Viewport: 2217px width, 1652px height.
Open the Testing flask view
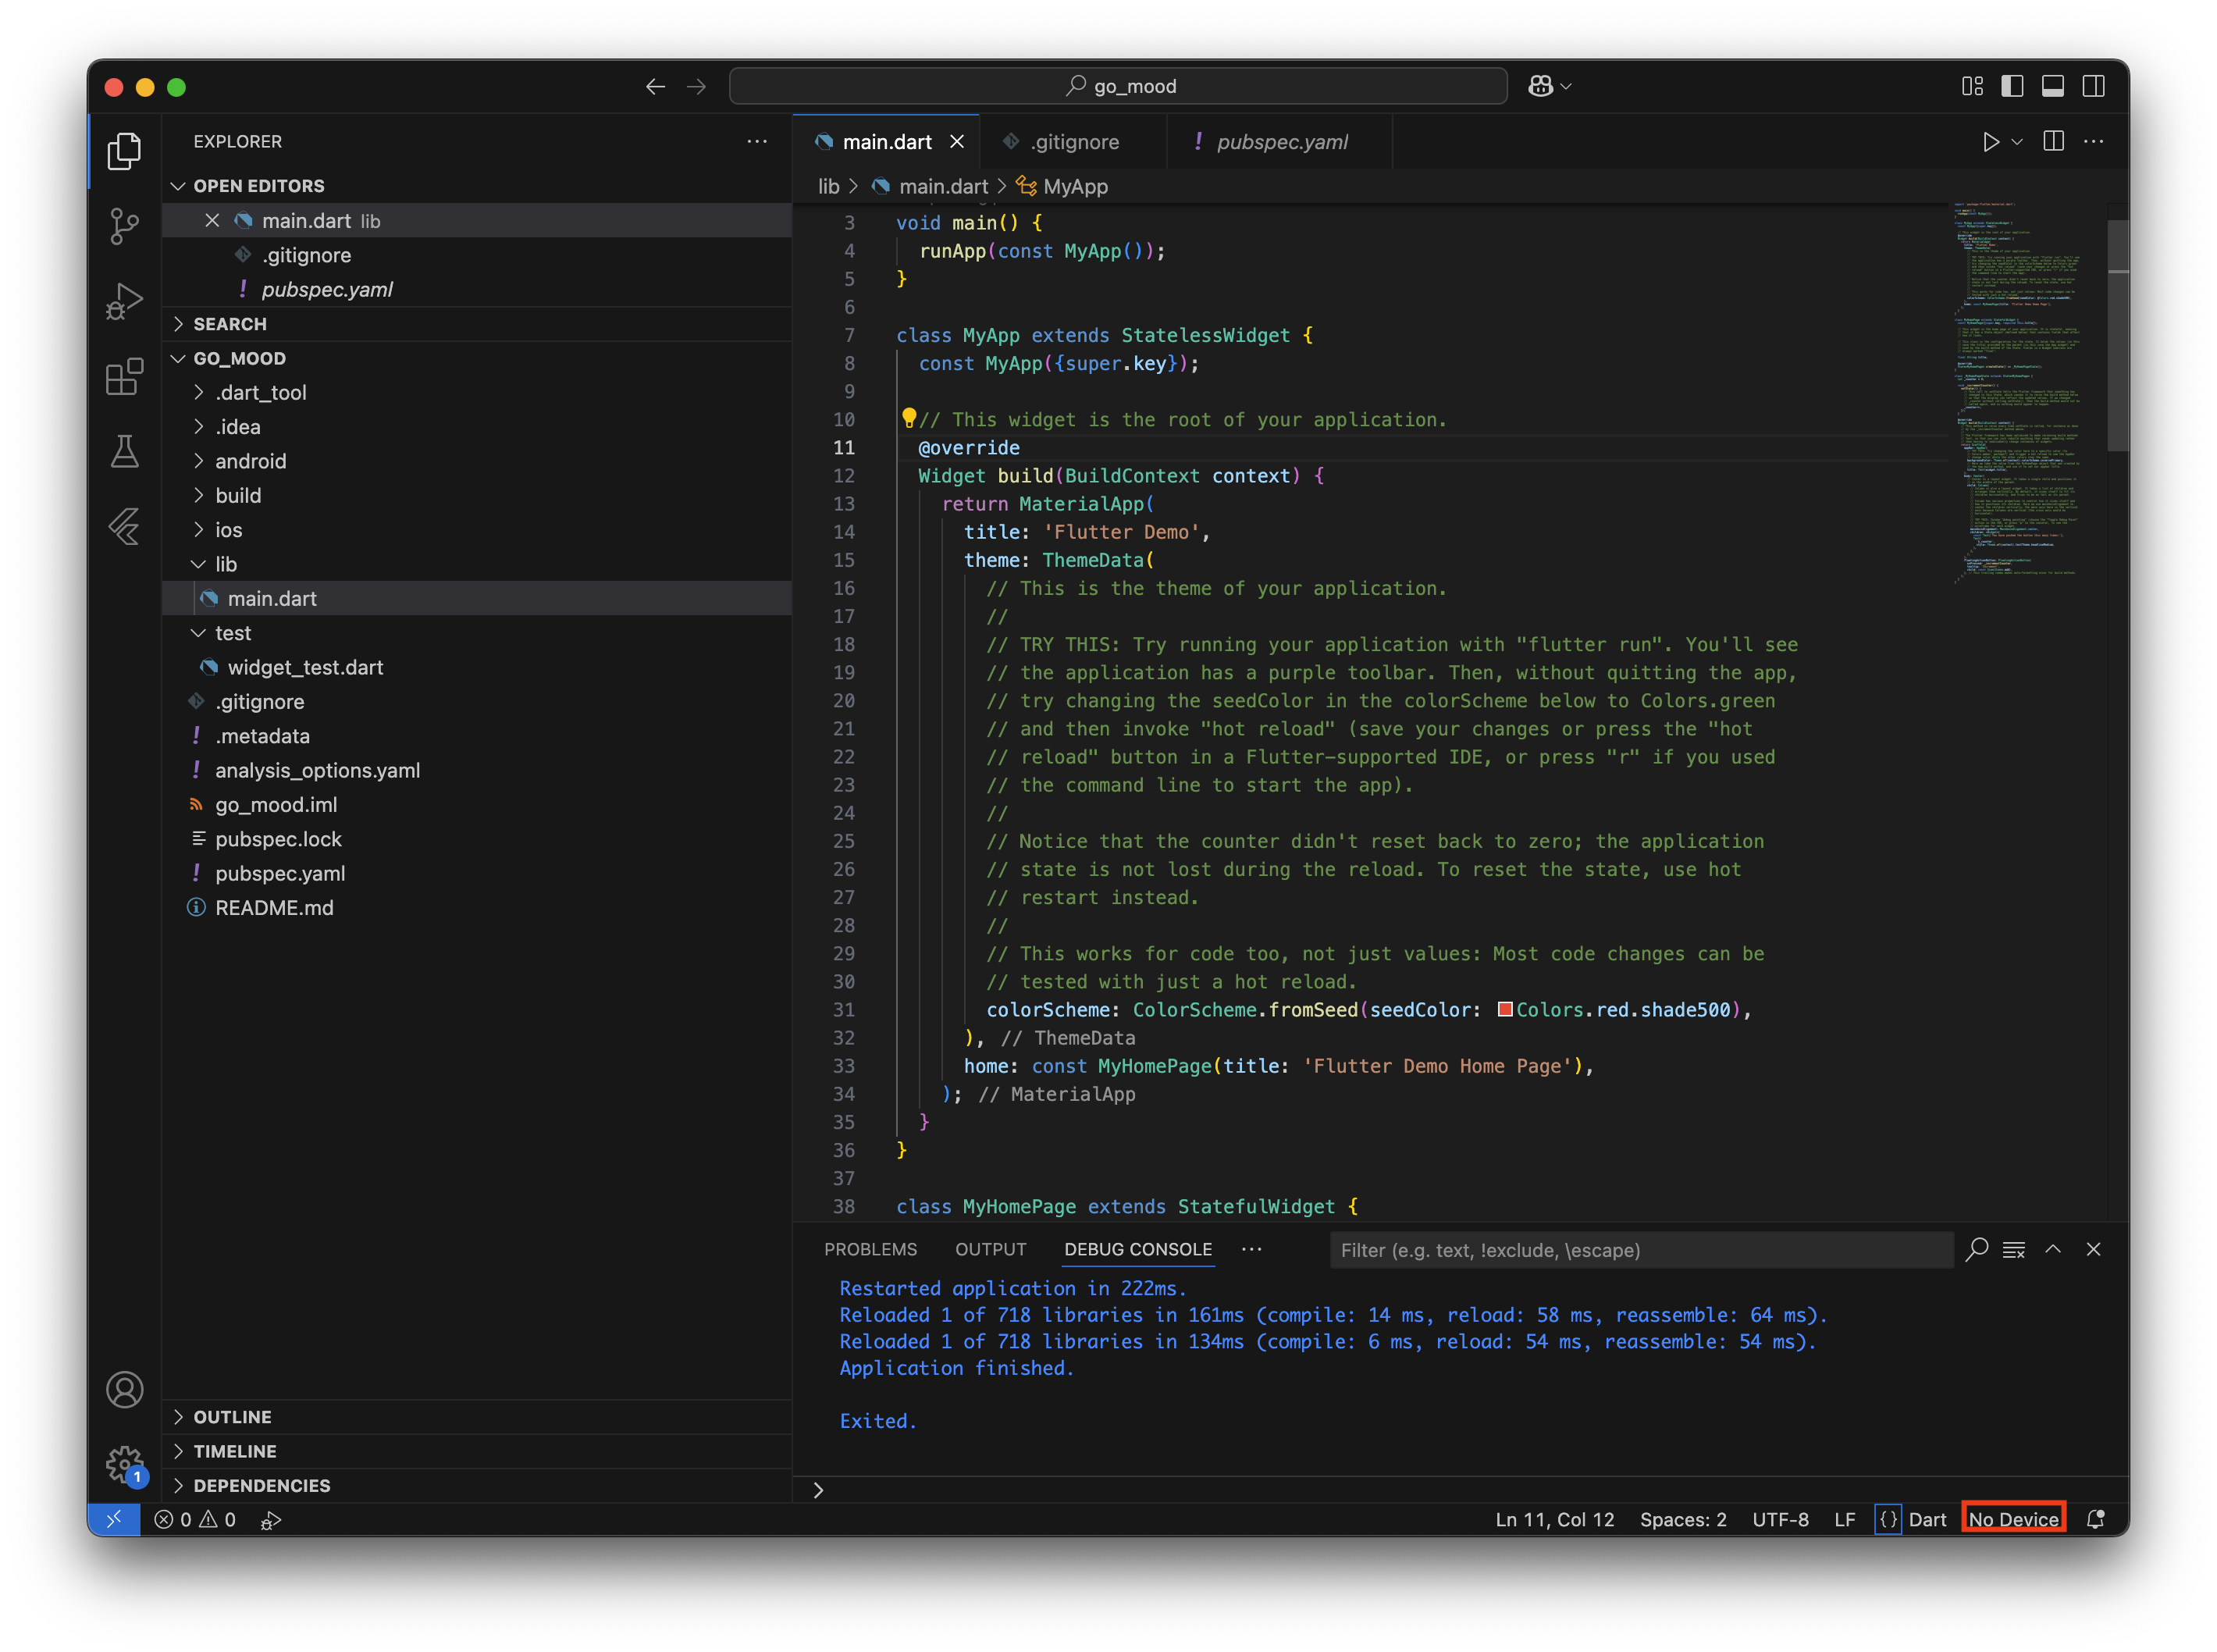click(124, 452)
